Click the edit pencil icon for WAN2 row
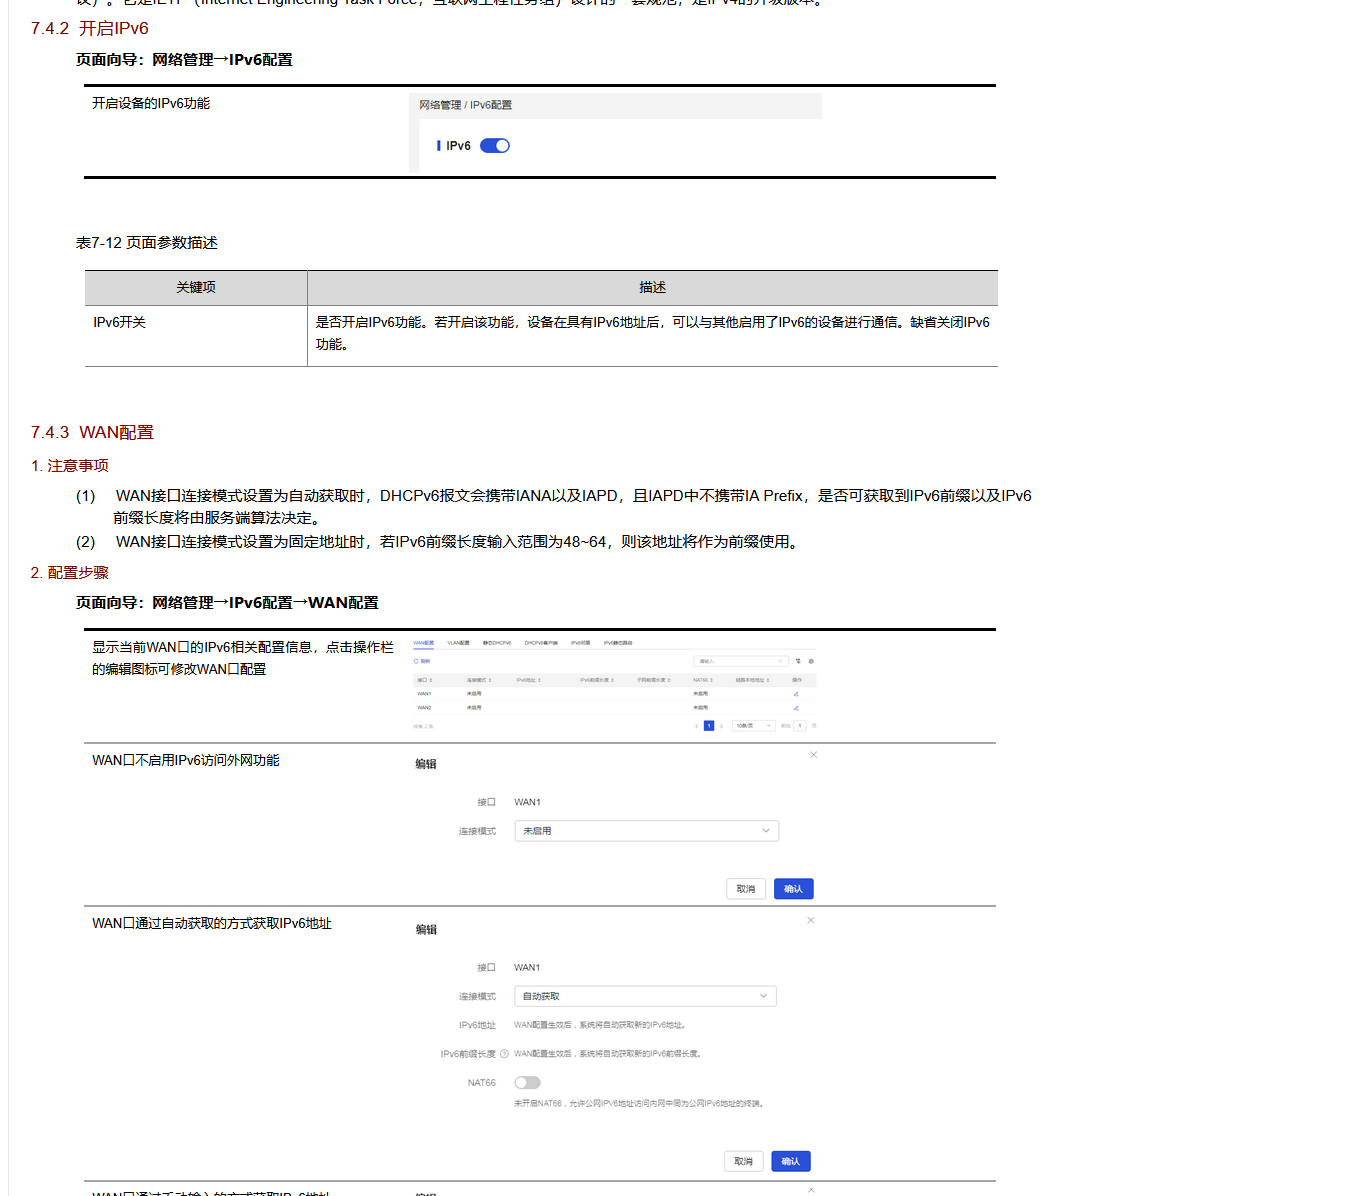Image resolution: width=1365 pixels, height=1196 pixels. 796,708
